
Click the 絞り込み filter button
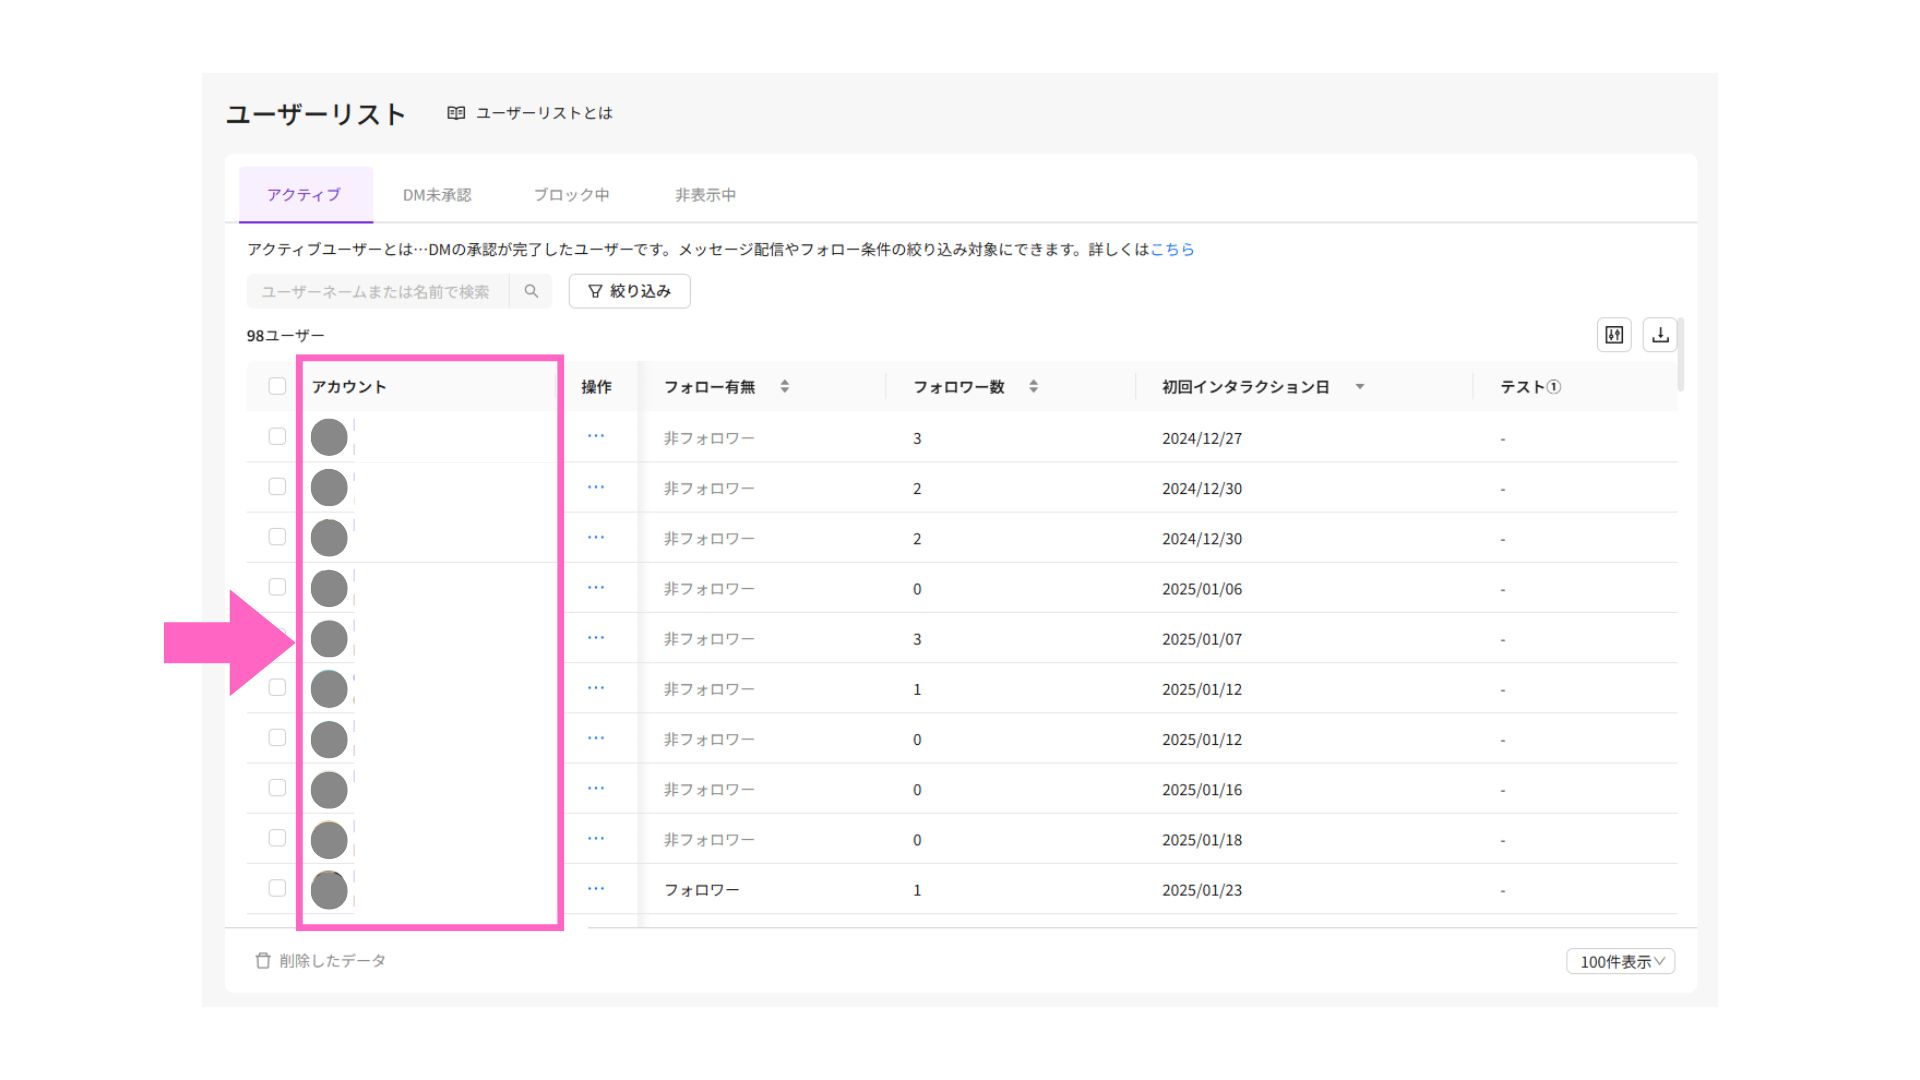pyautogui.click(x=630, y=291)
